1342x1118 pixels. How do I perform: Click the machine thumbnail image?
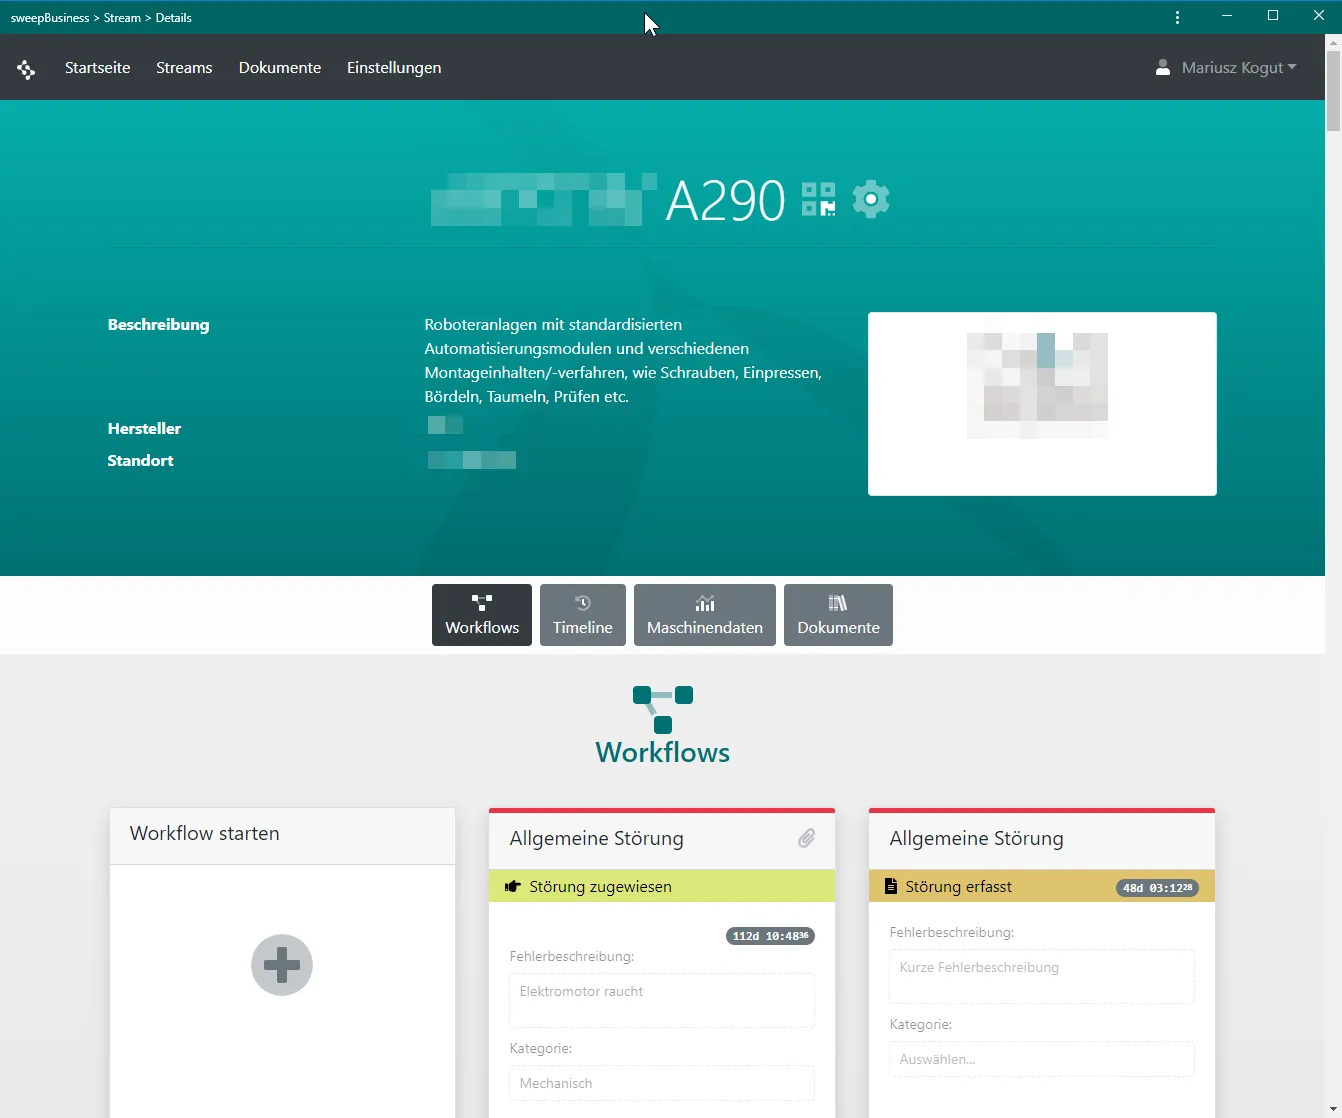point(1041,403)
